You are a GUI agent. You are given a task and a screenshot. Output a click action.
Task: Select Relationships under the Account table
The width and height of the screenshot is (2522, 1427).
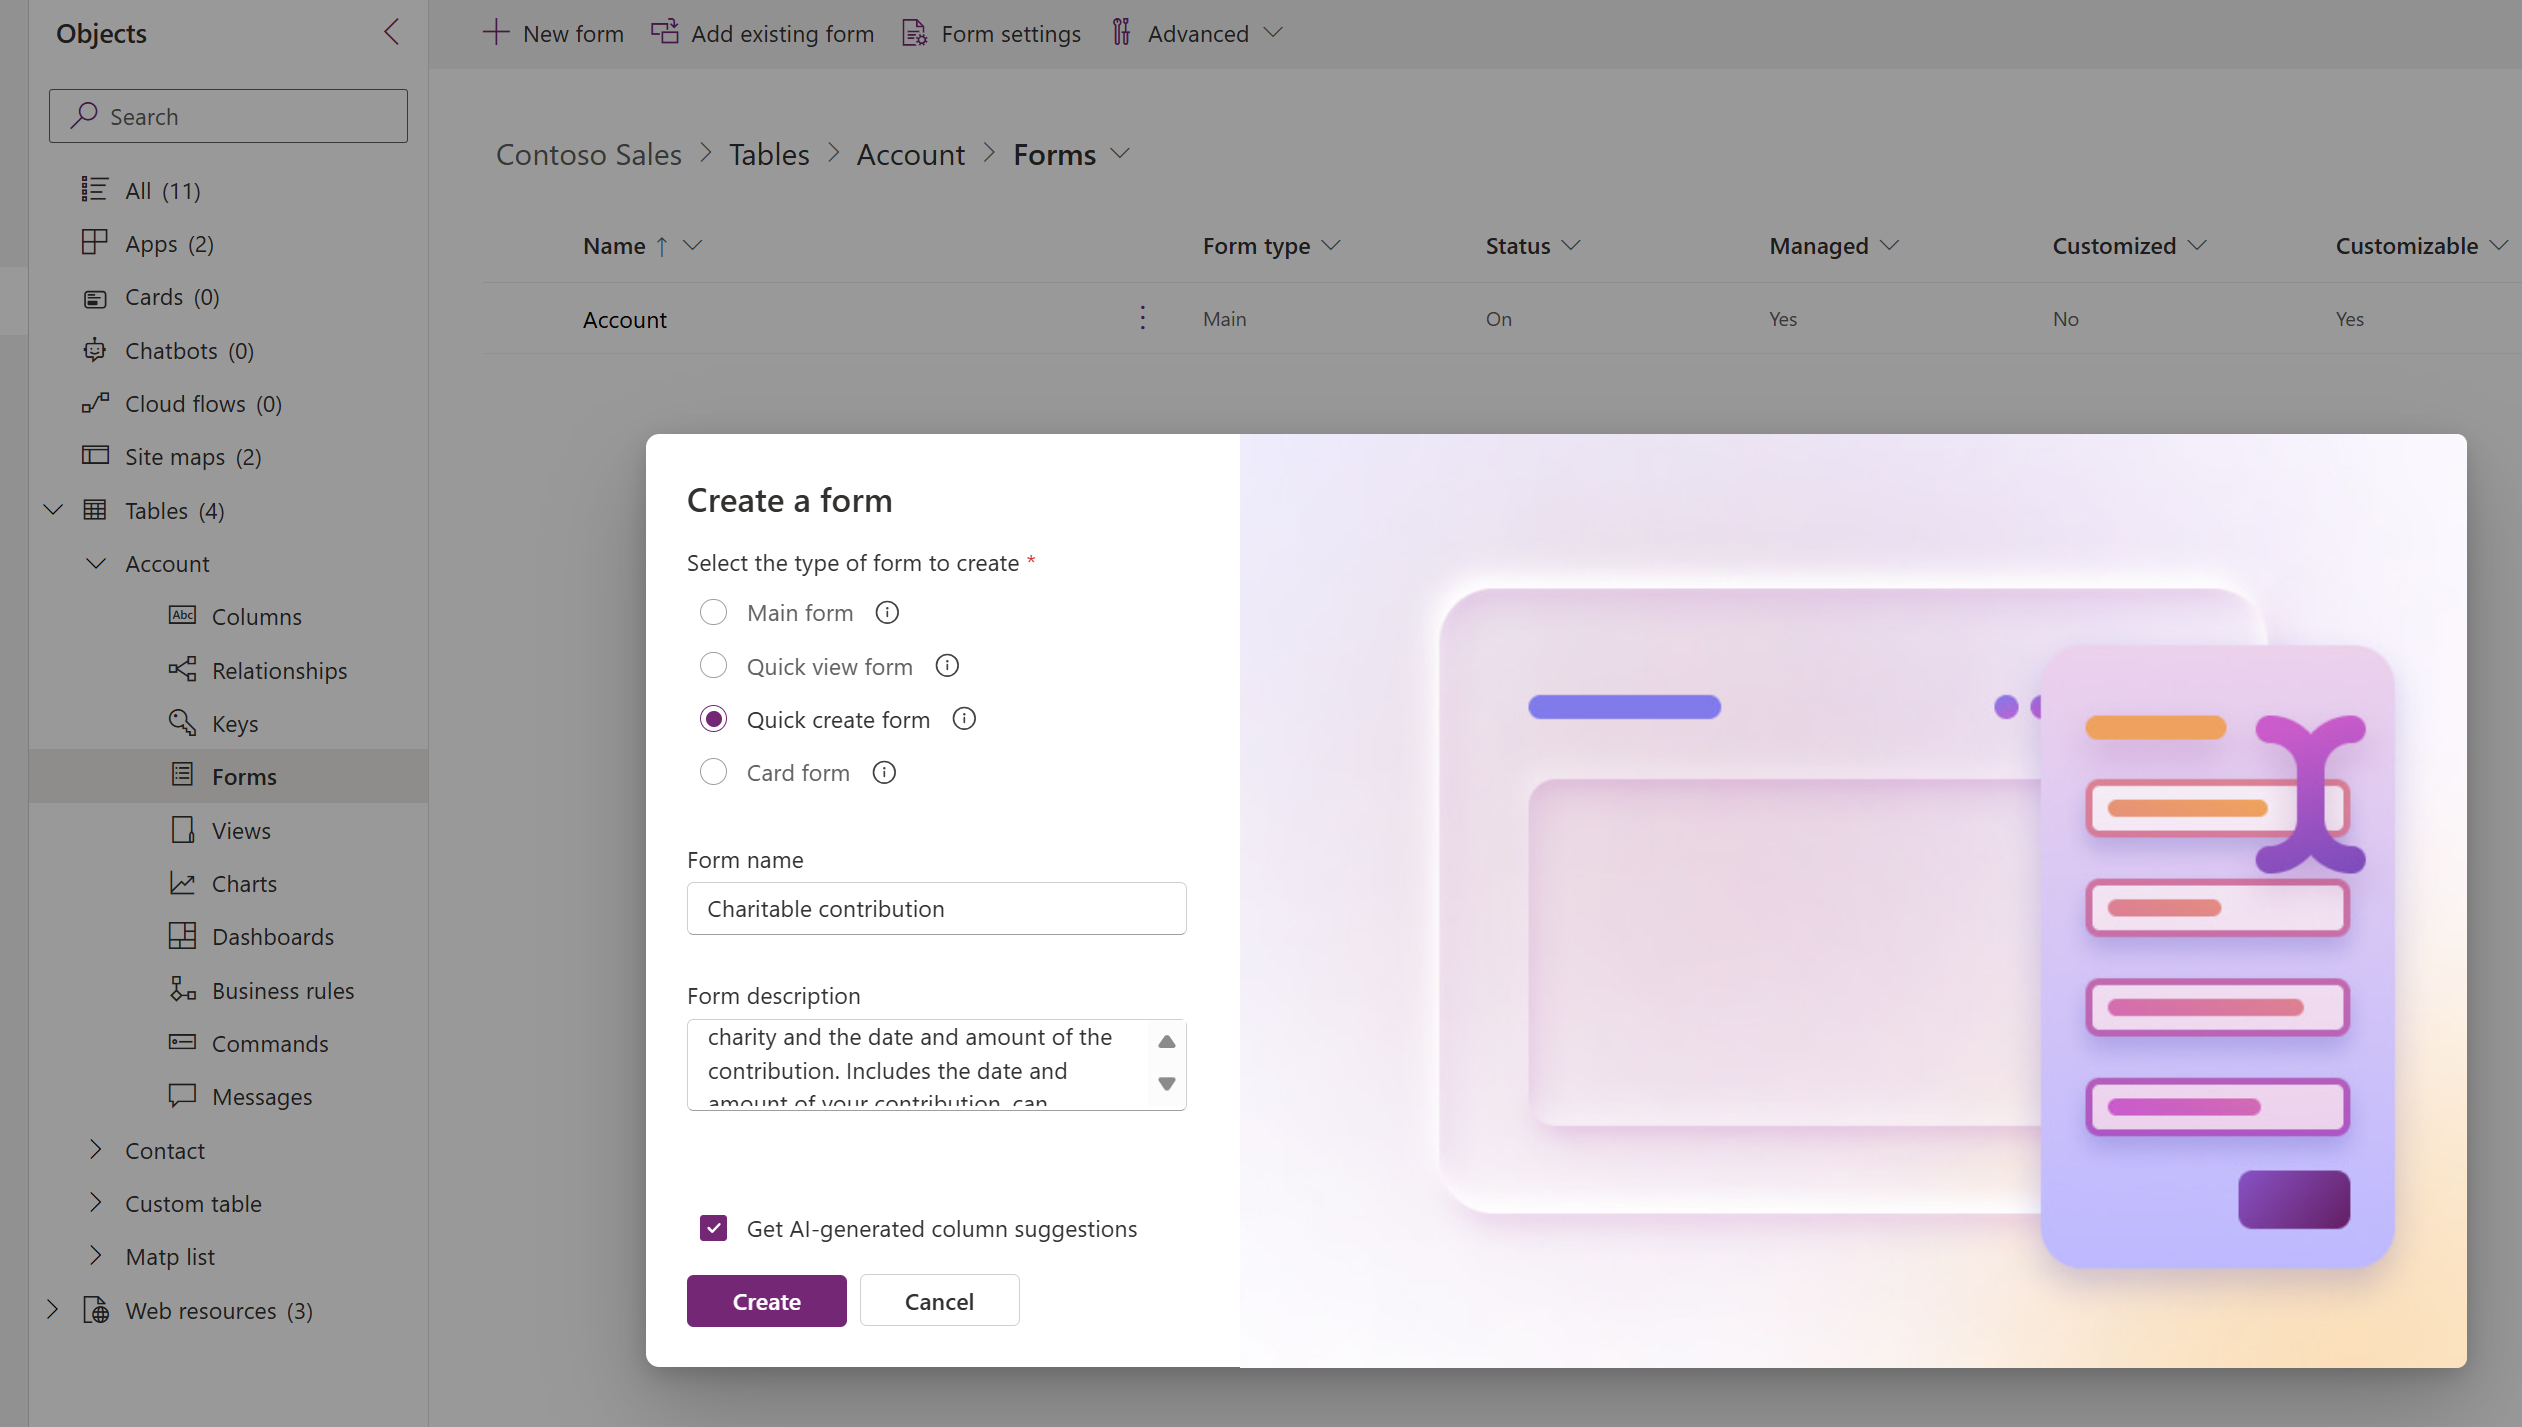[279, 669]
